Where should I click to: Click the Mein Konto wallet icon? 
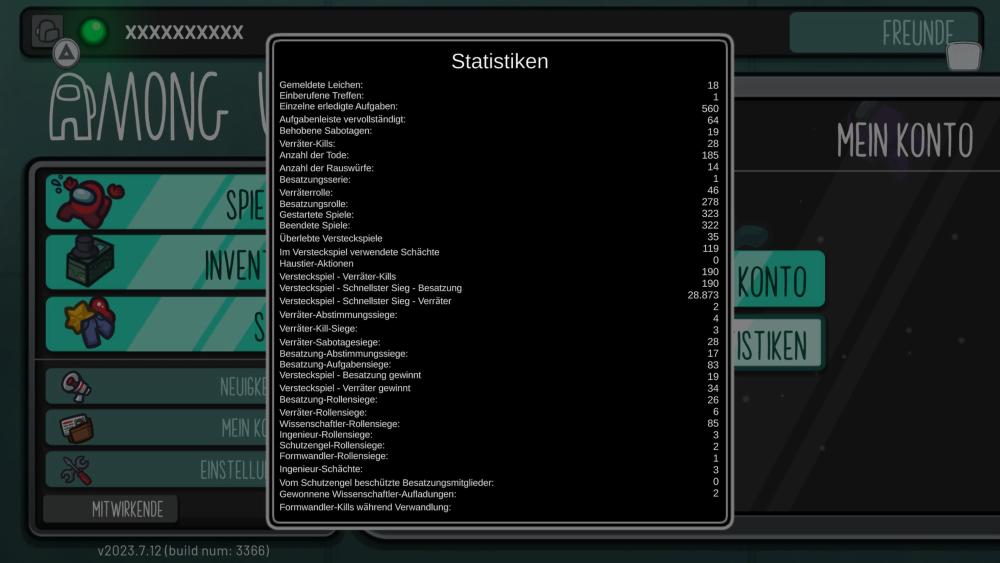pyautogui.click(x=76, y=428)
